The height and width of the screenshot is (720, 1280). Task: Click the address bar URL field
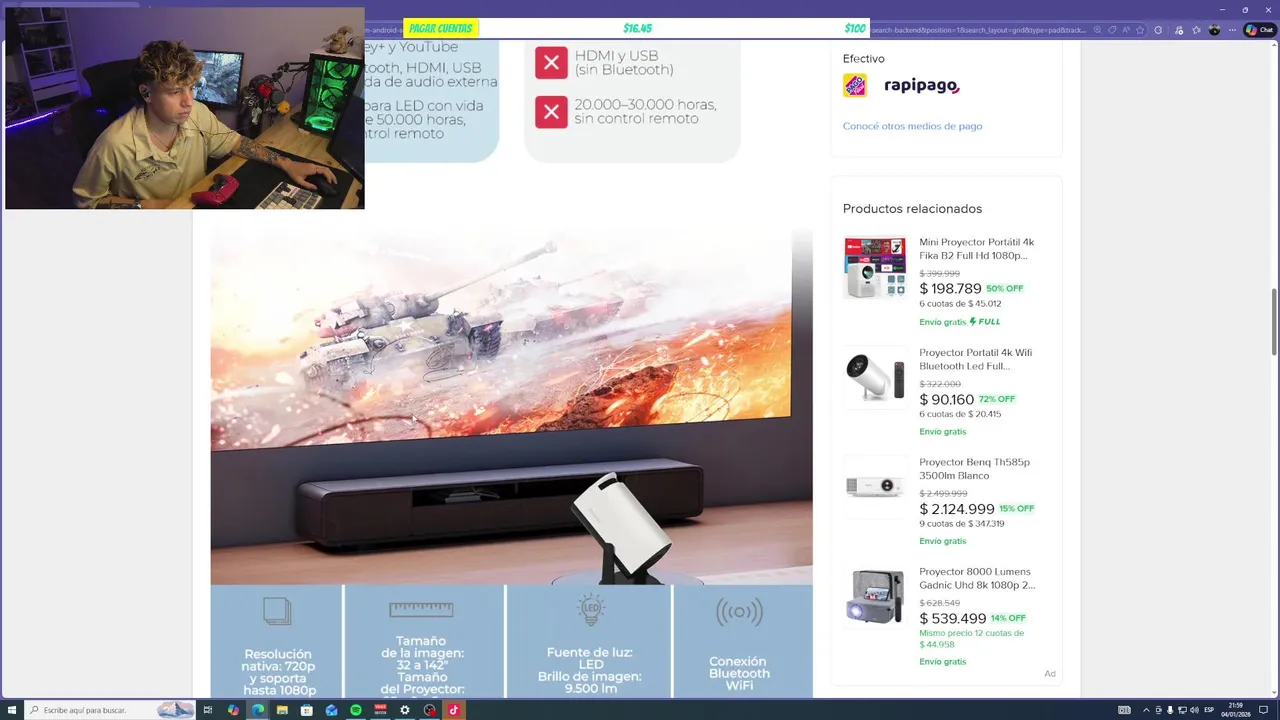978,30
